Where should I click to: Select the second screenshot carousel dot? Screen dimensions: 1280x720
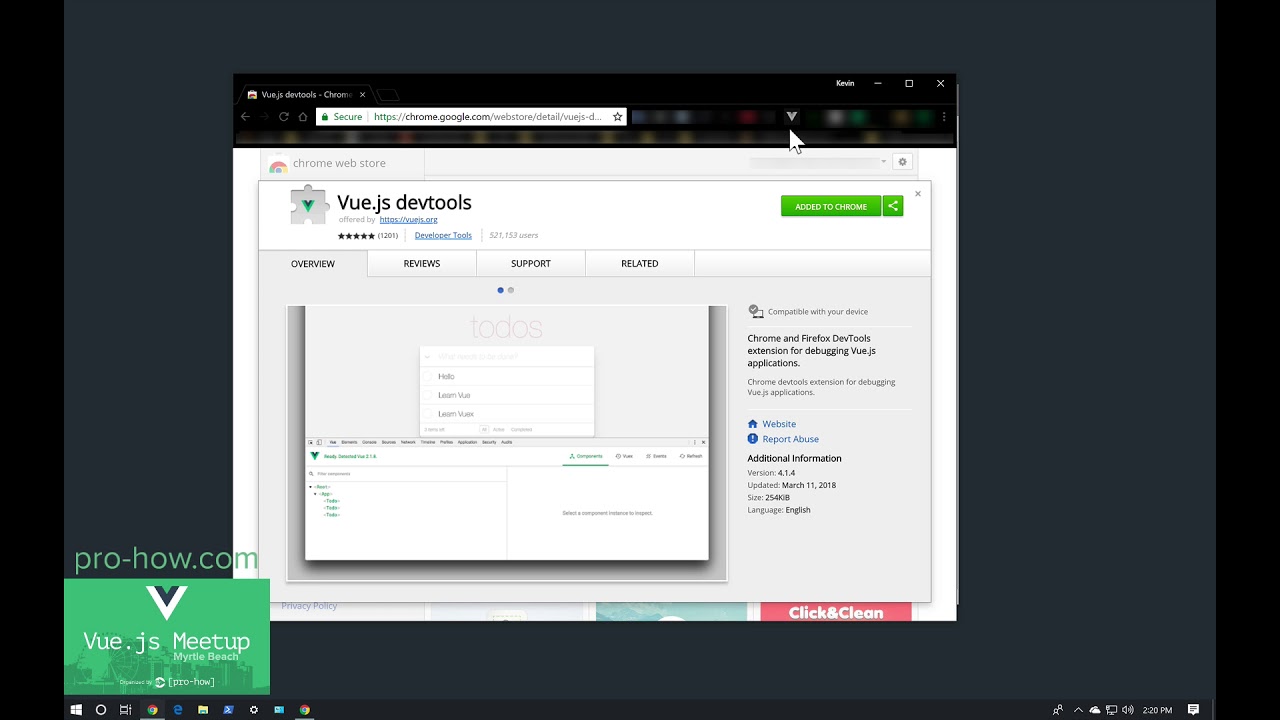click(511, 290)
